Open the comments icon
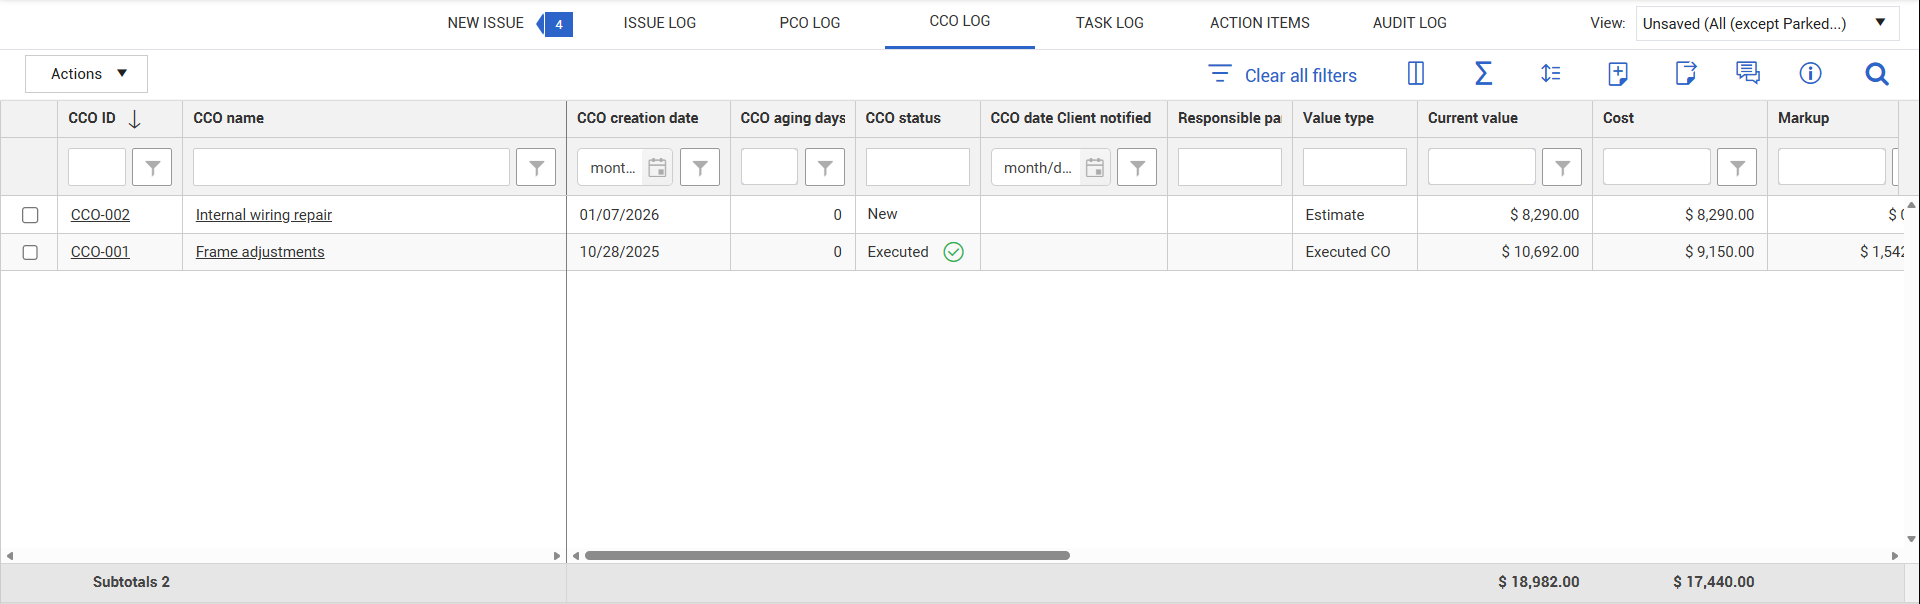The height and width of the screenshot is (604, 1920). coord(1747,73)
